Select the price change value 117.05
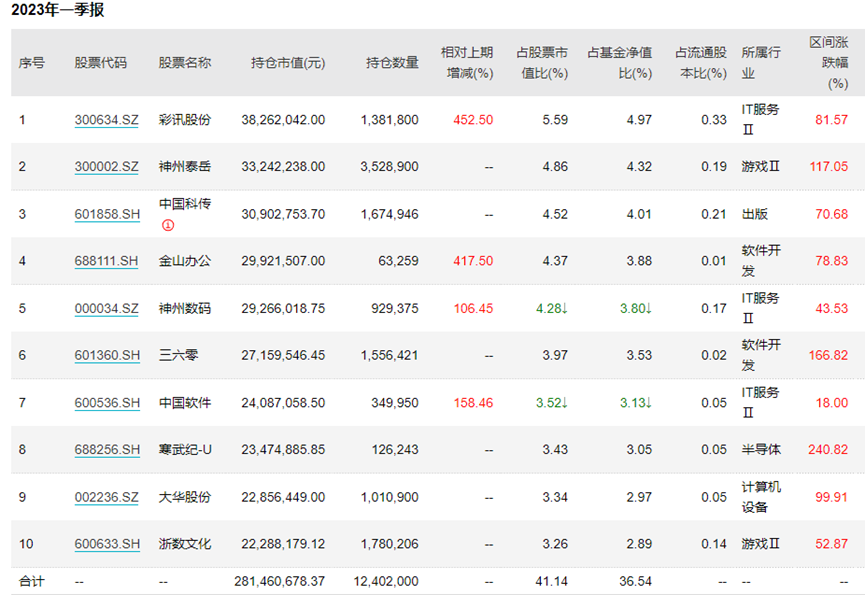 (x=829, y=167)
